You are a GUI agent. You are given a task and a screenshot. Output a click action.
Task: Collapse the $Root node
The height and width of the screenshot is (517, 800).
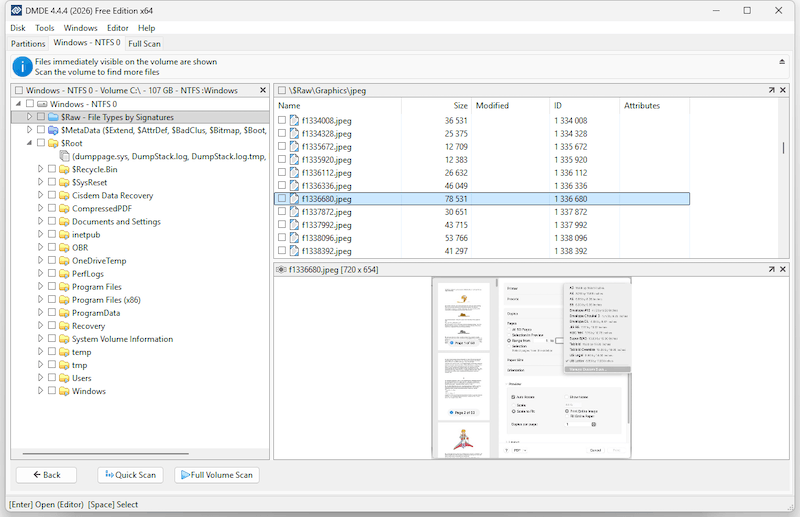30,143
